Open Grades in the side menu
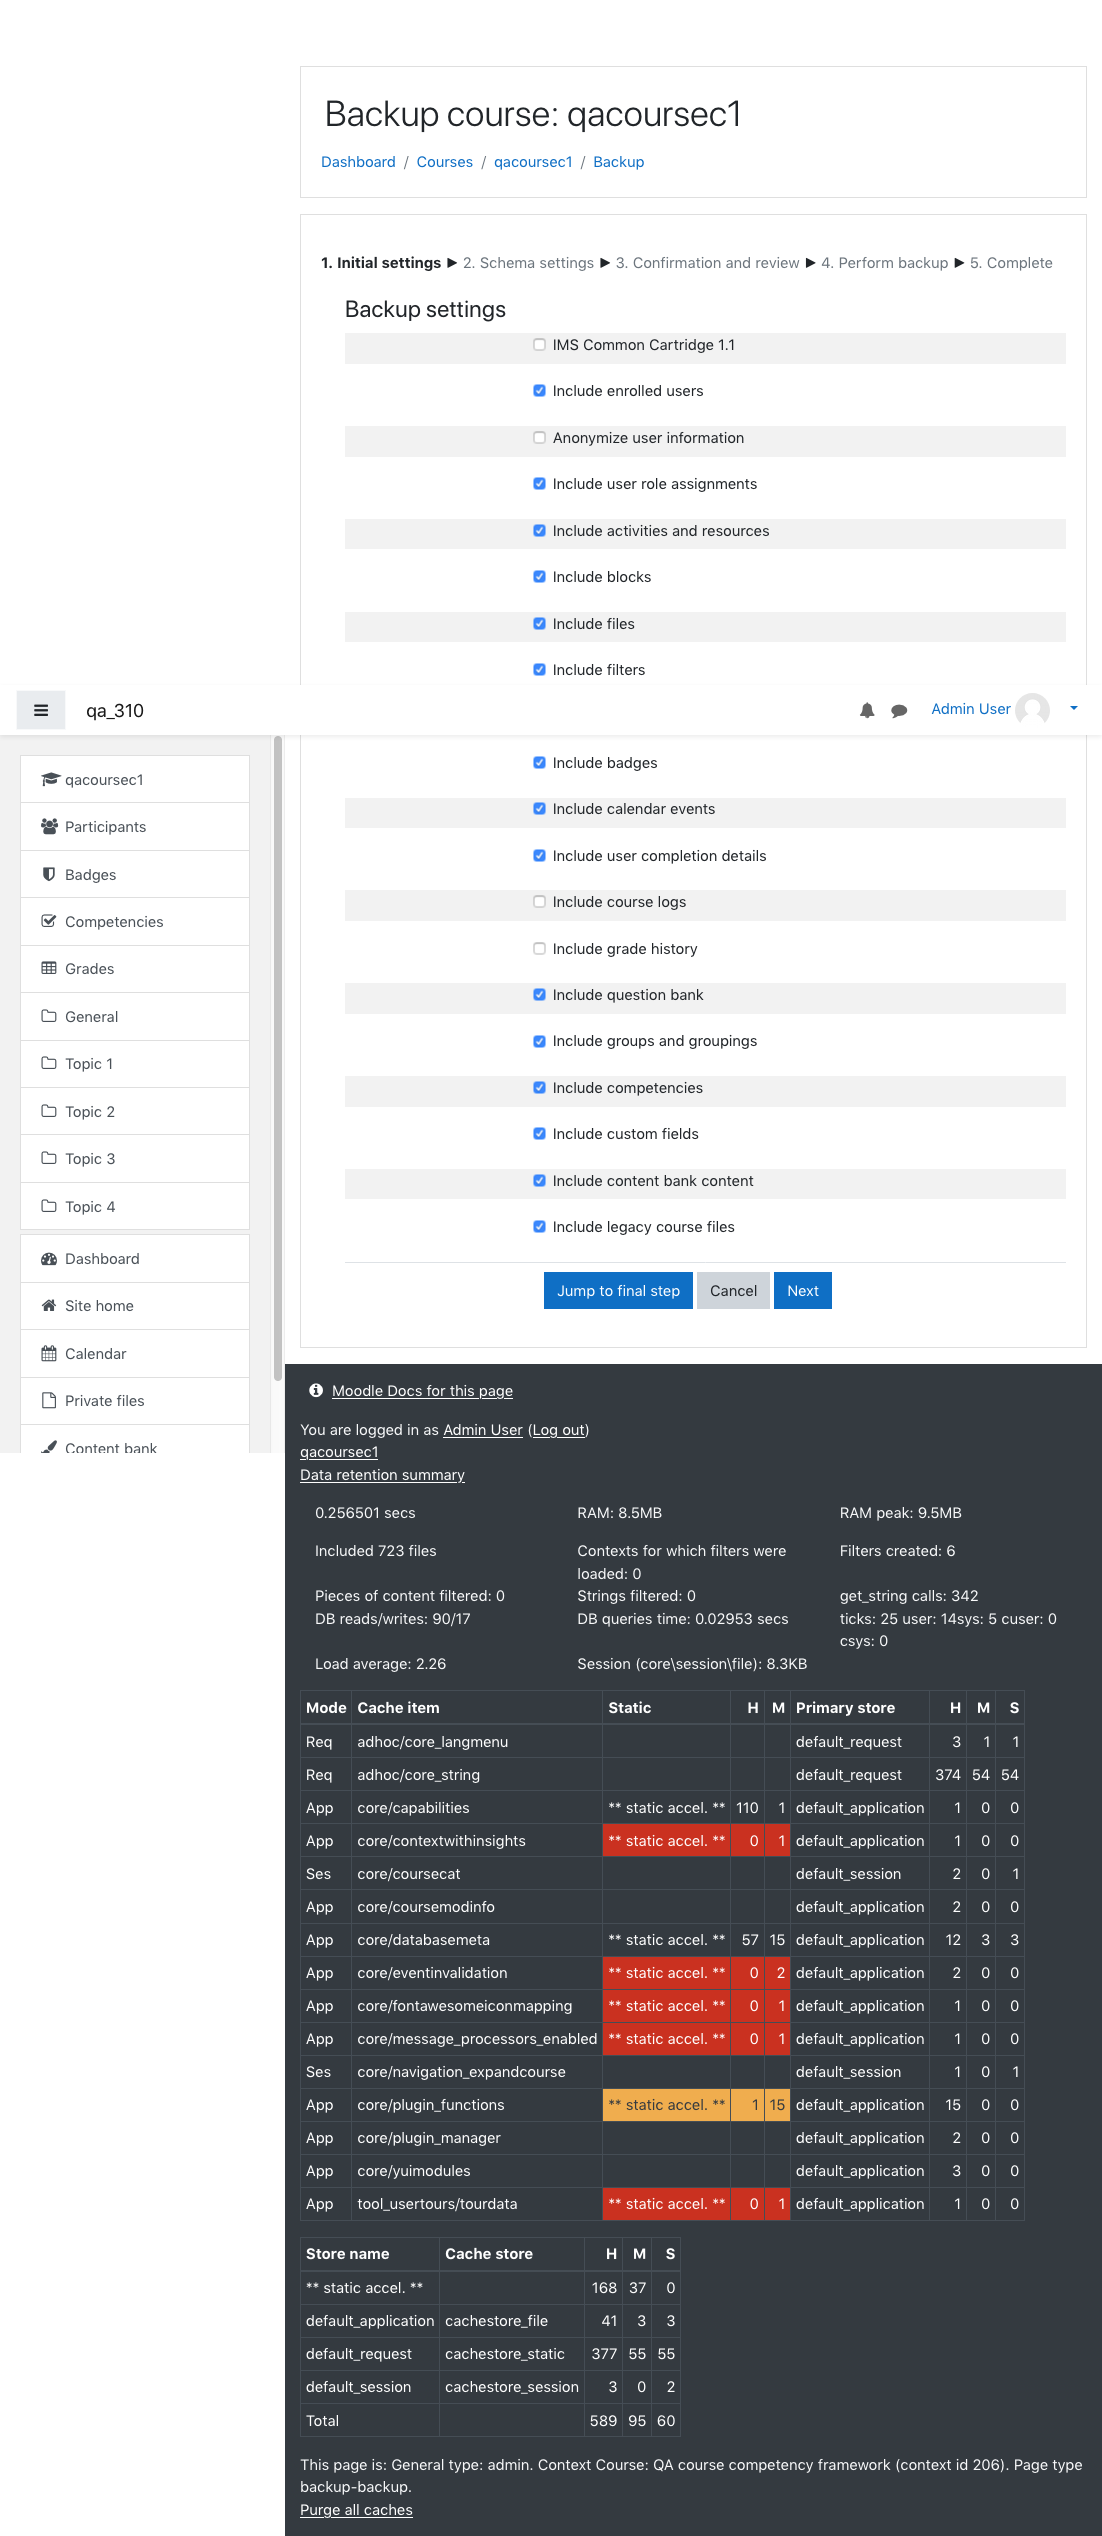Viewport: 1102px width, 2536px height. (135, 969)
